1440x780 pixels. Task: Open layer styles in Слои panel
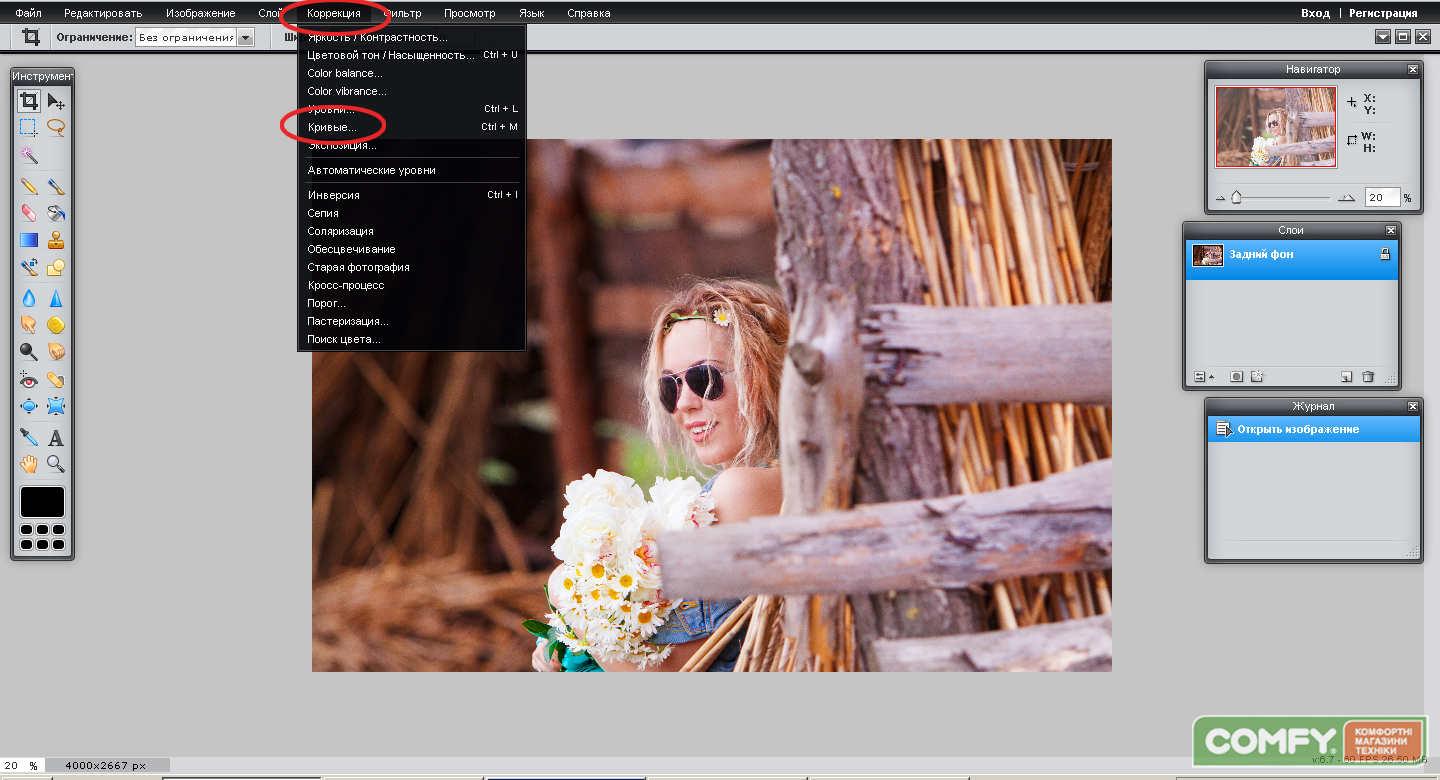click(1258, 377)
